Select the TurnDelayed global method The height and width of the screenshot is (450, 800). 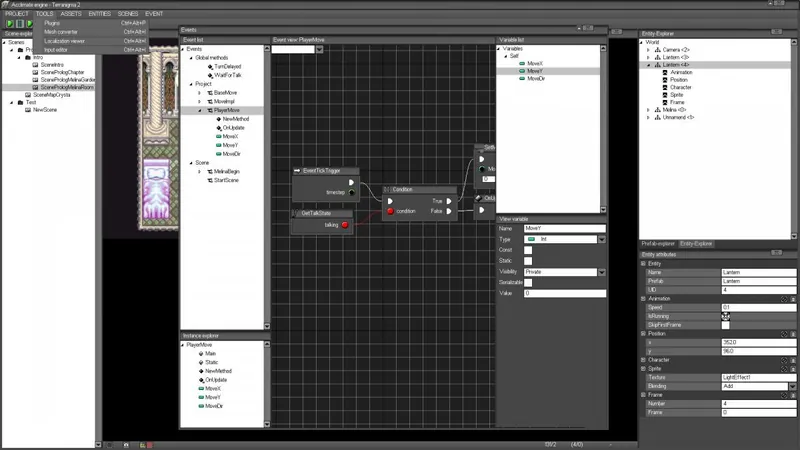click(x=228, y=66)
